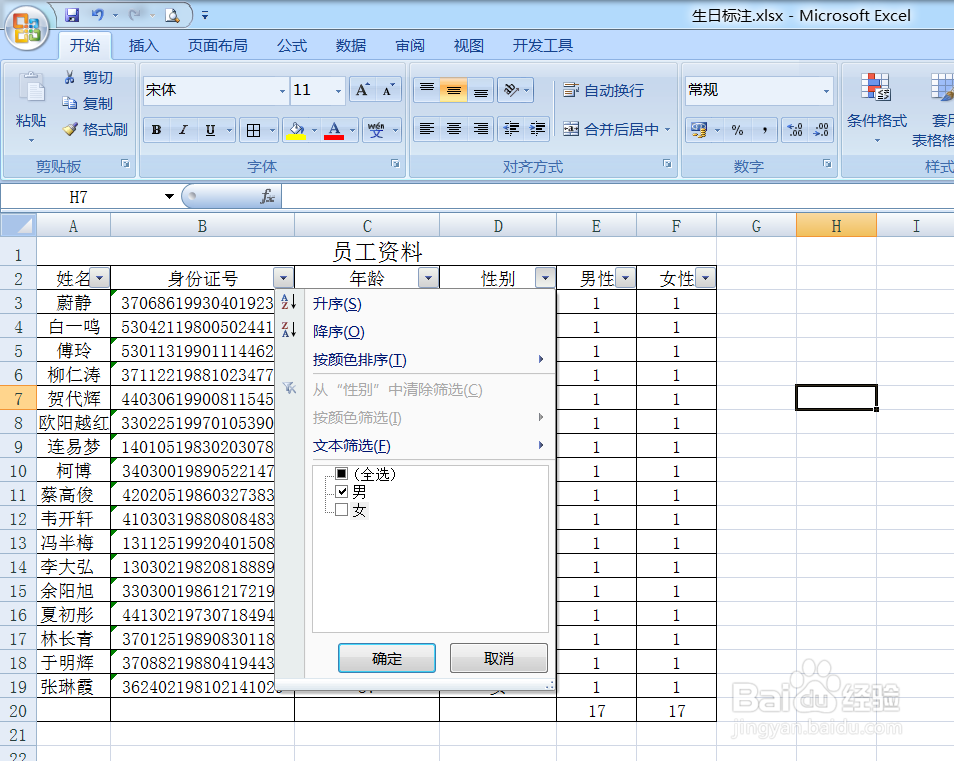The height and width of the screenshot is (761, 954).
Task: Switch to the 视图 ribbon tab
Action: 469,46
